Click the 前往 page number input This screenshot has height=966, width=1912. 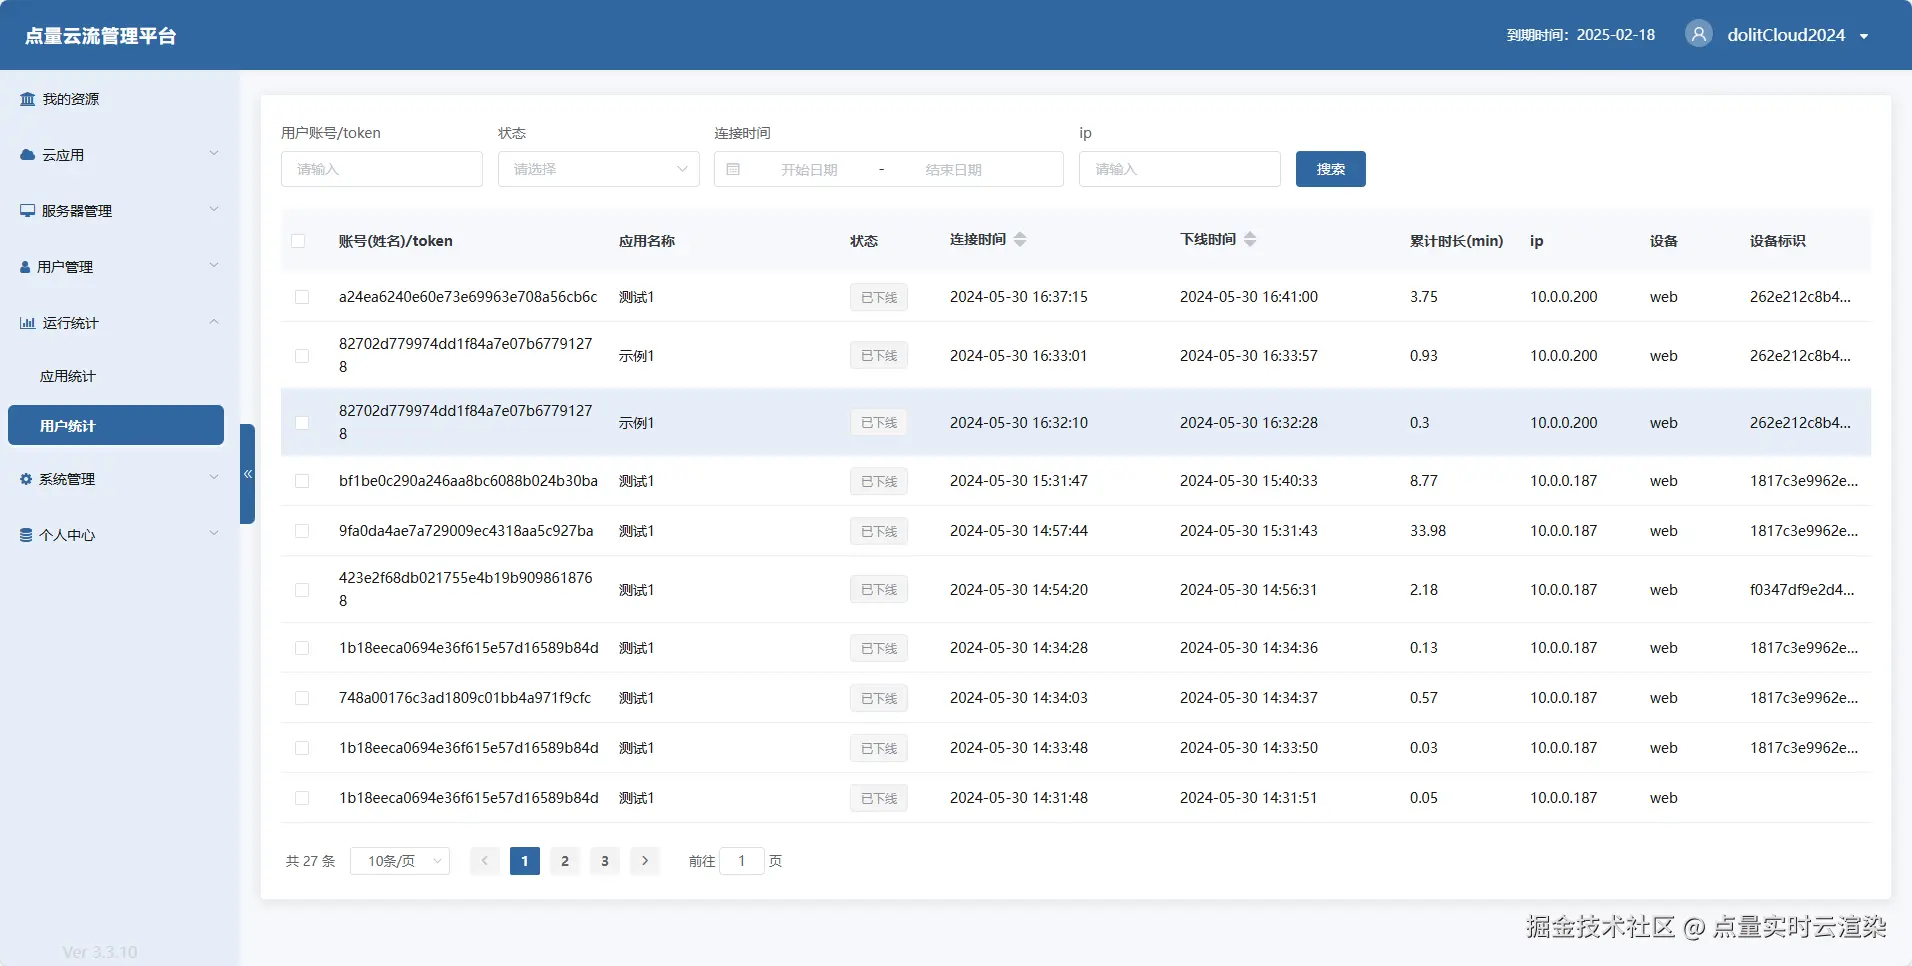[x=742, y=861]
